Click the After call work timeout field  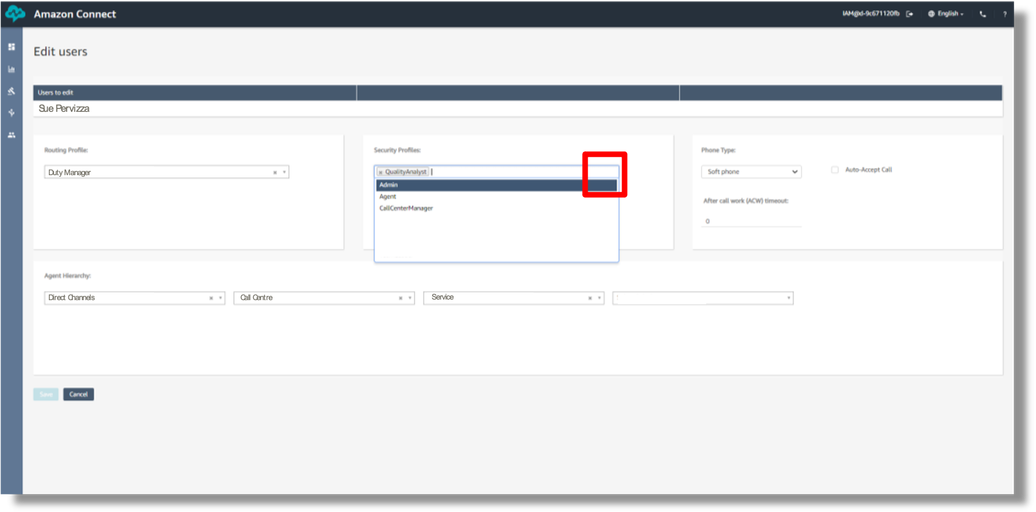coord(751,221)
